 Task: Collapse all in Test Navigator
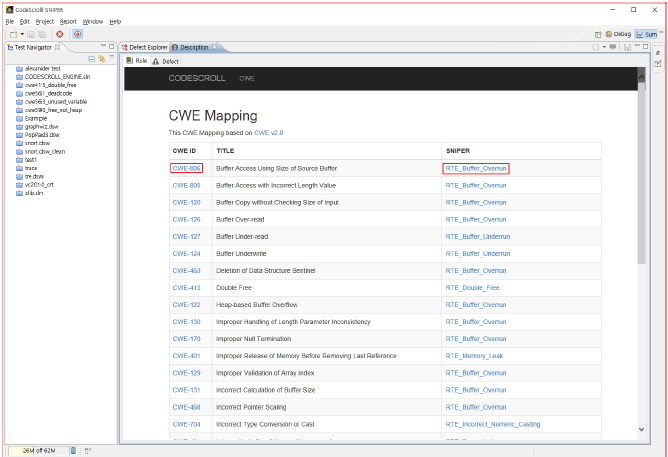click(x=91, y=59)
